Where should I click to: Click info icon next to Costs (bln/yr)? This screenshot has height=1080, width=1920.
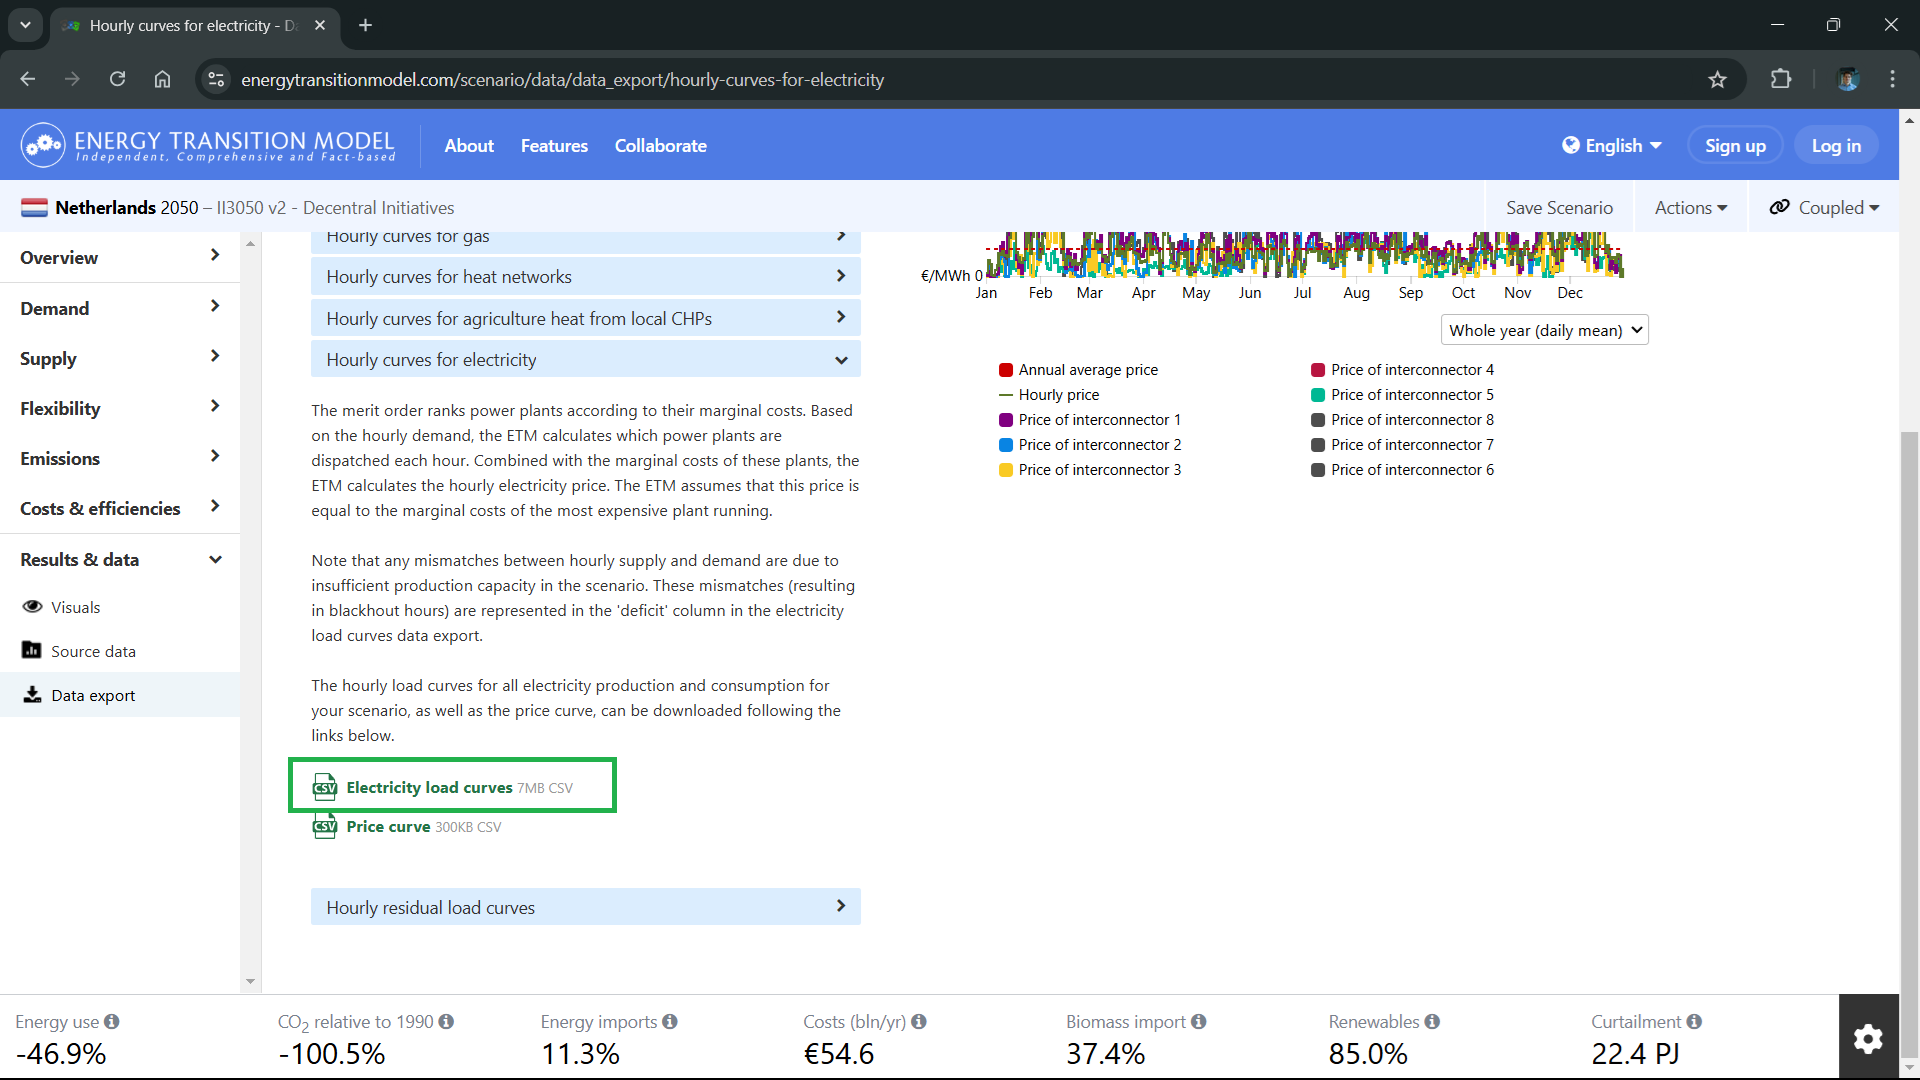click(x=919, y=1021)
